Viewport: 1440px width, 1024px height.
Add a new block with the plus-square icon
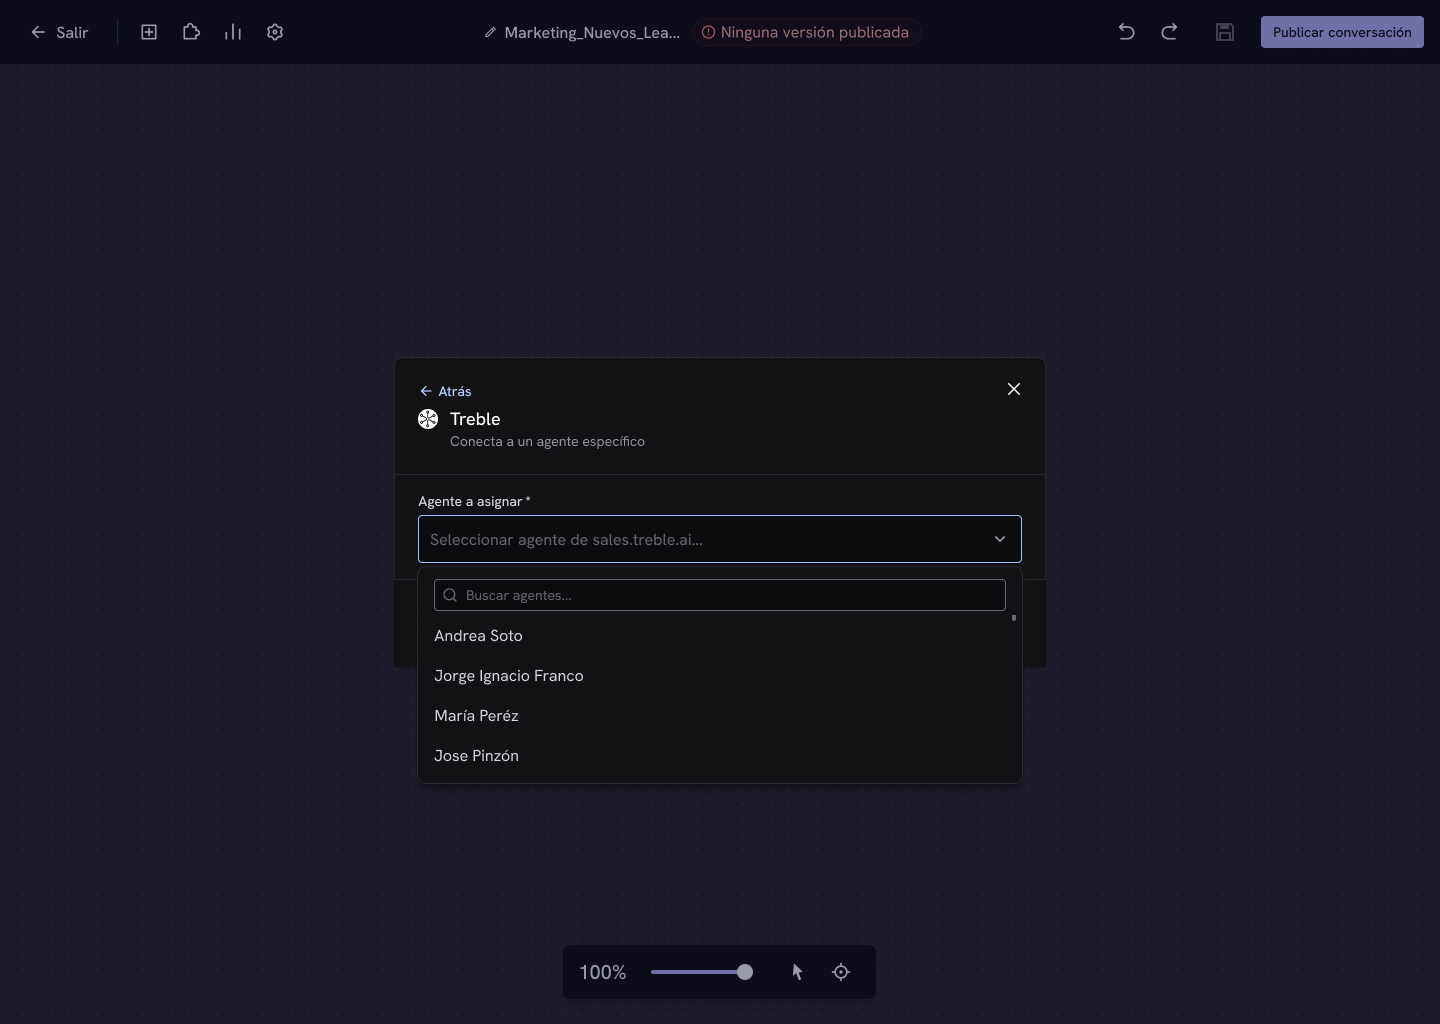[149, 32]
